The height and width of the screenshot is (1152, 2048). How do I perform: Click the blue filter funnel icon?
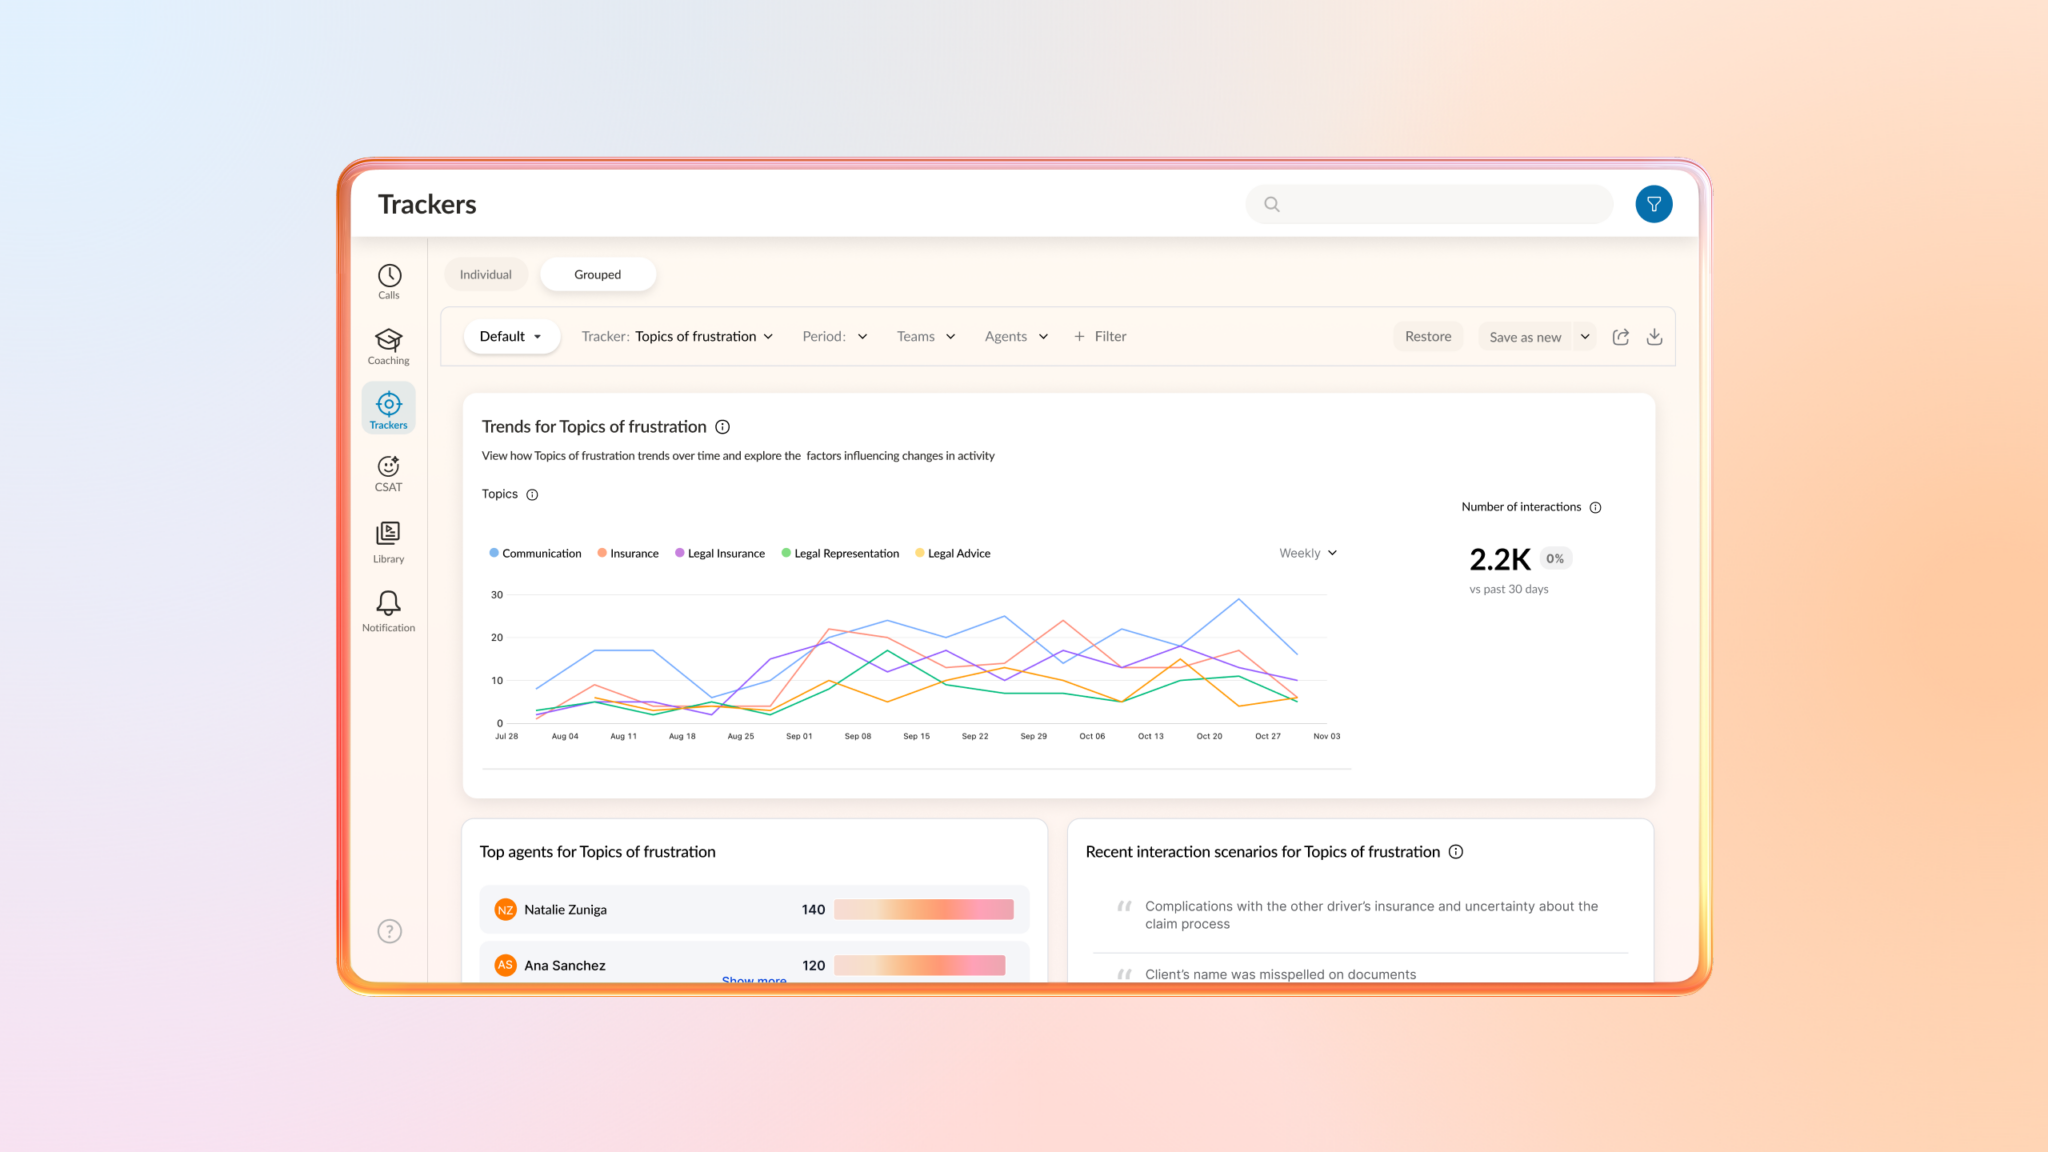click(x=1654, y=204)
